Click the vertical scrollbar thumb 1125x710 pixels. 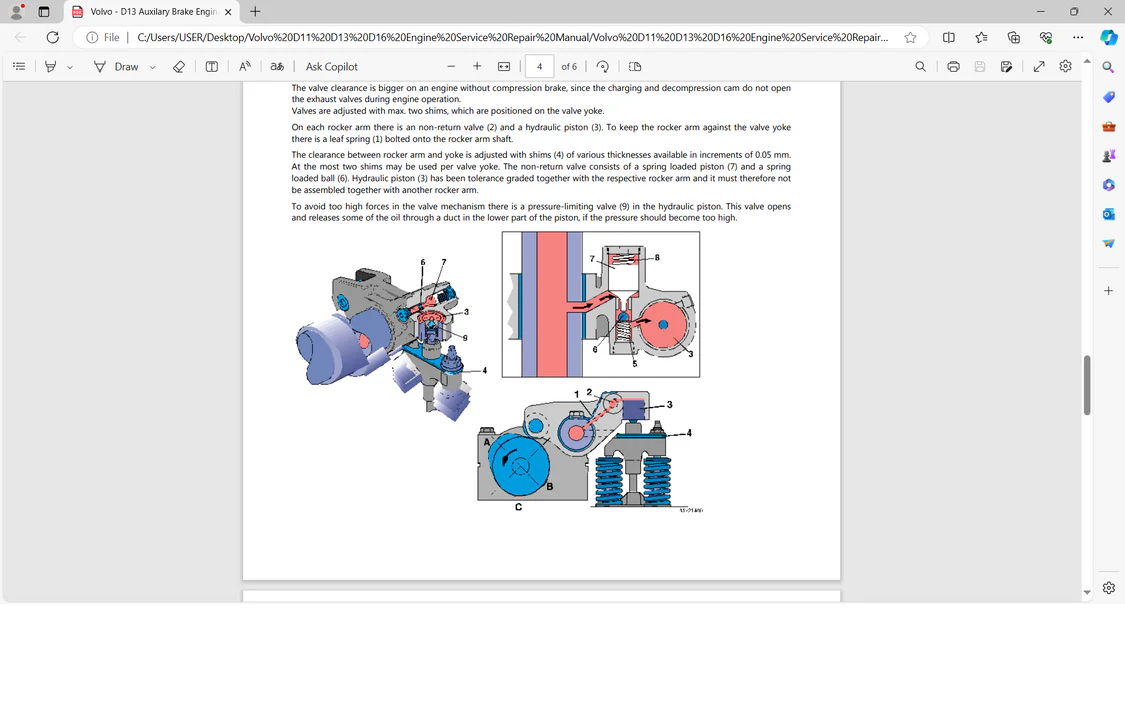tap(1087, 384)
